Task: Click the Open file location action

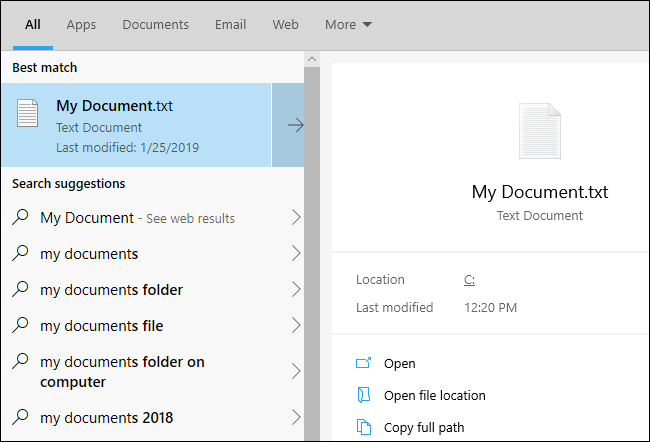Action: click(434, 396)
